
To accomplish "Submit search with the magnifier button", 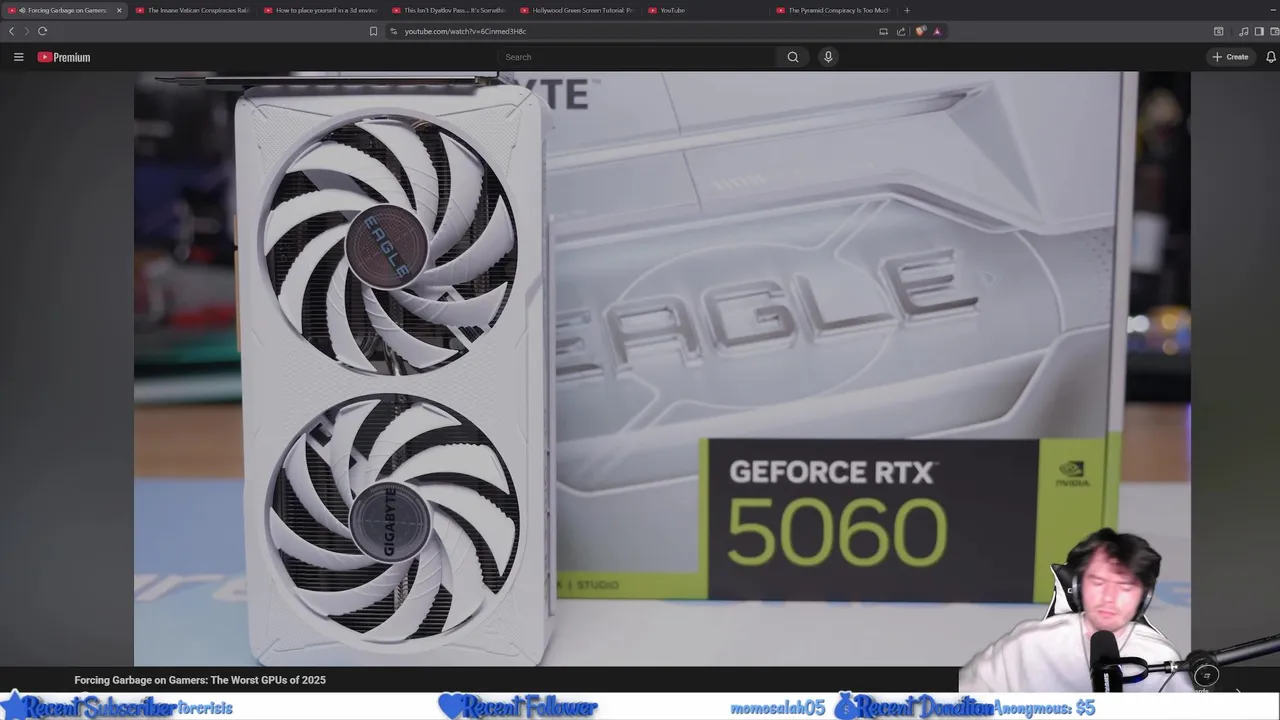I will tap(793, 57).
